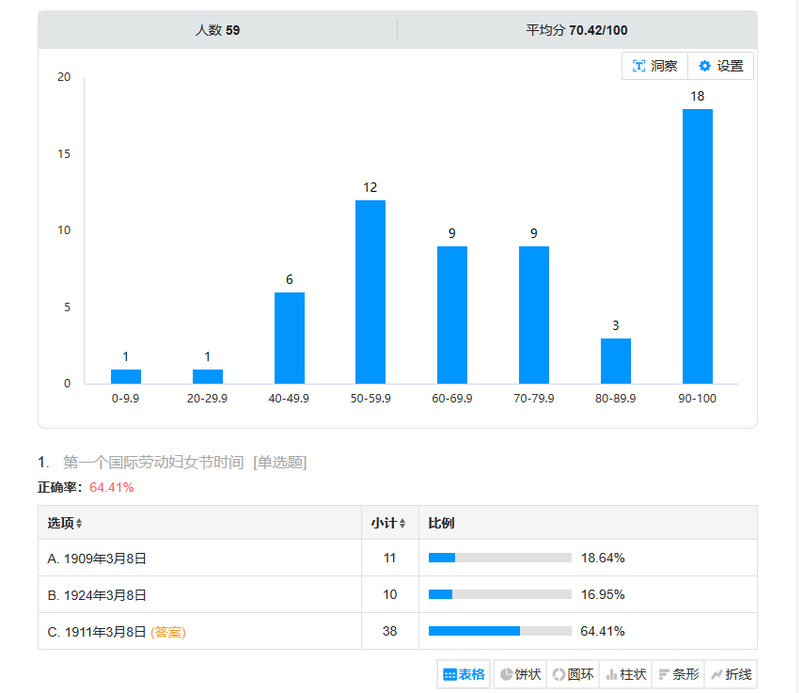Sort table by 小计 column
The image size is (799, 693).
point(388,523)
